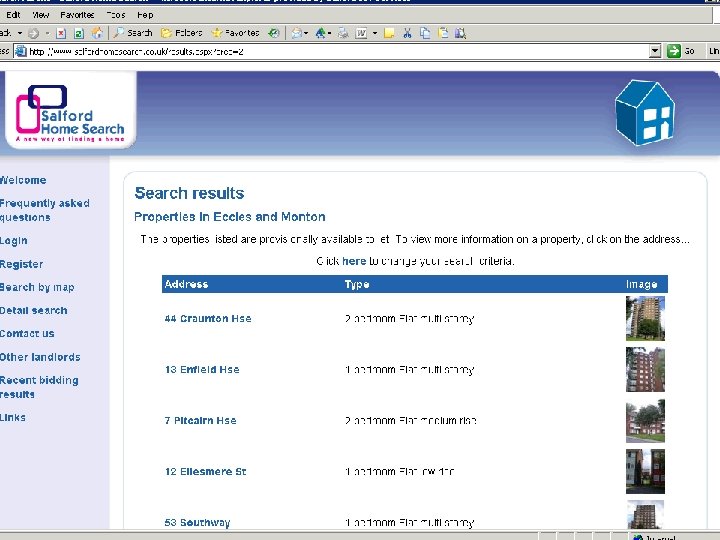Click the Search by map sidebar link
The image size is (720, 540).
coord(37,287)
